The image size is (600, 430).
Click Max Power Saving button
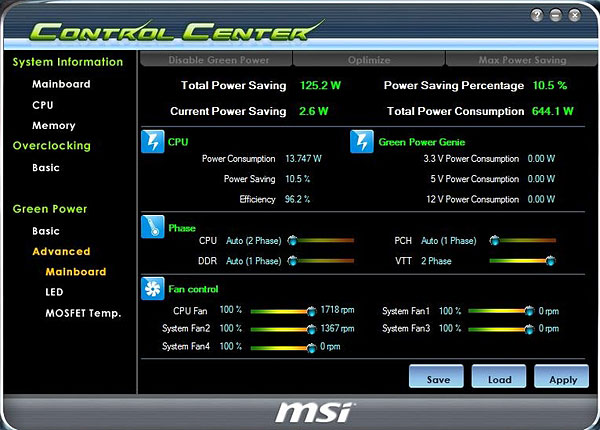[522, 60]
